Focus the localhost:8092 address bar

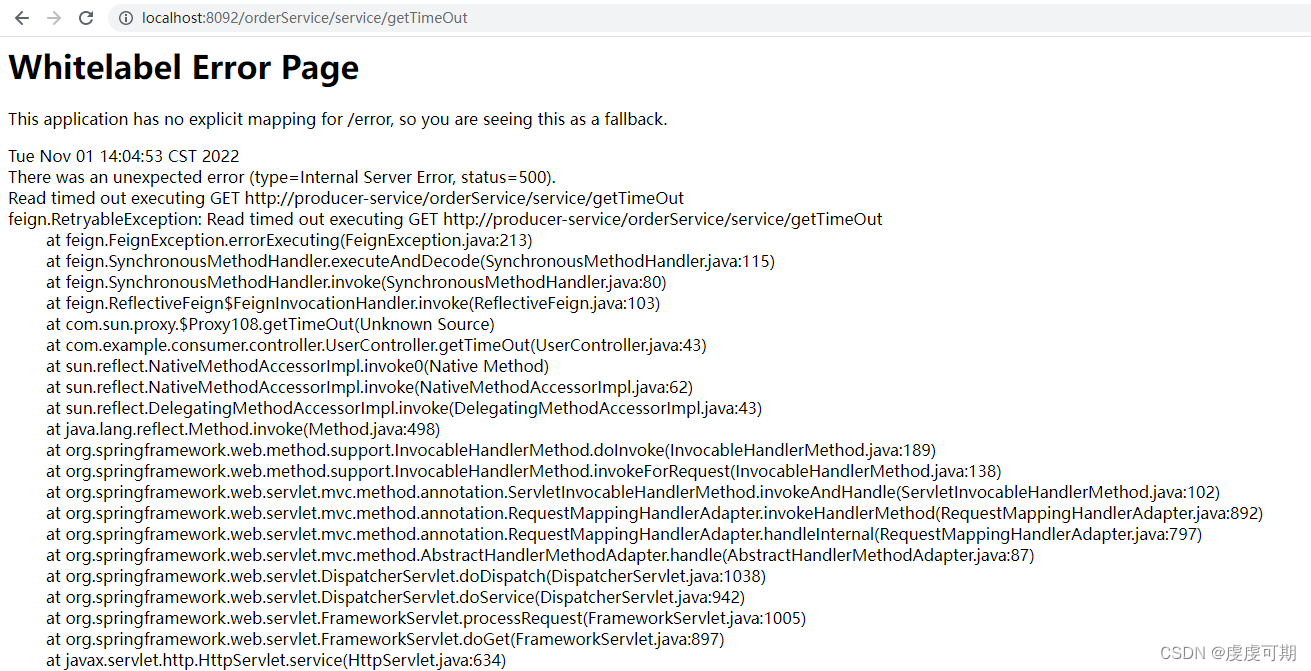[305, 18]
